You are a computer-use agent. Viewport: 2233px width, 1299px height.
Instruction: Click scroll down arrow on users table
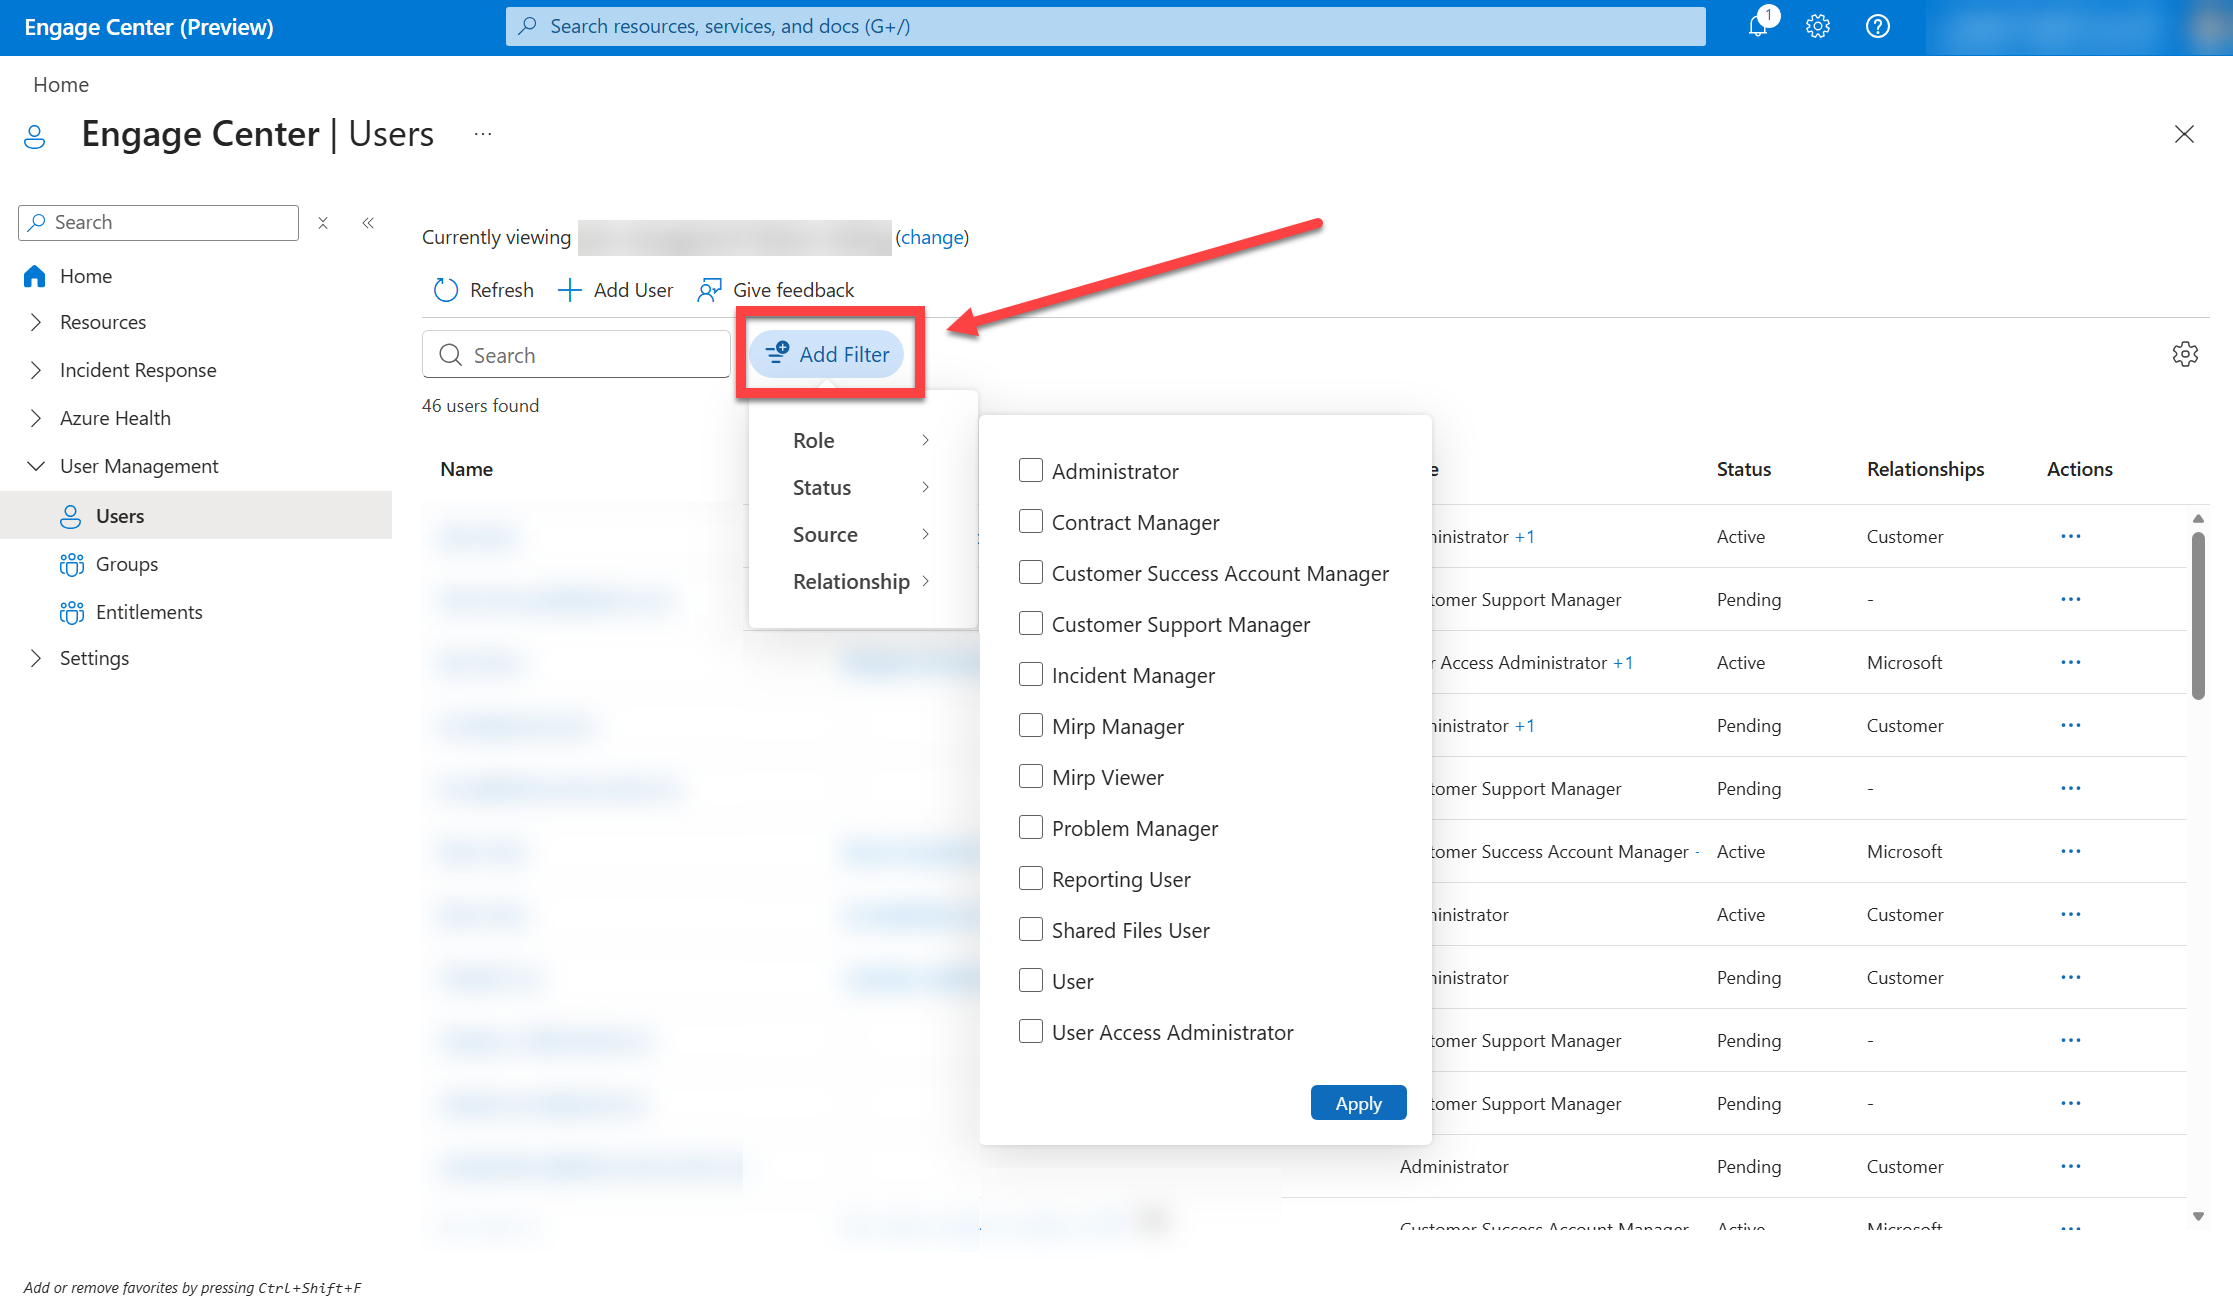(2198, 1216)
